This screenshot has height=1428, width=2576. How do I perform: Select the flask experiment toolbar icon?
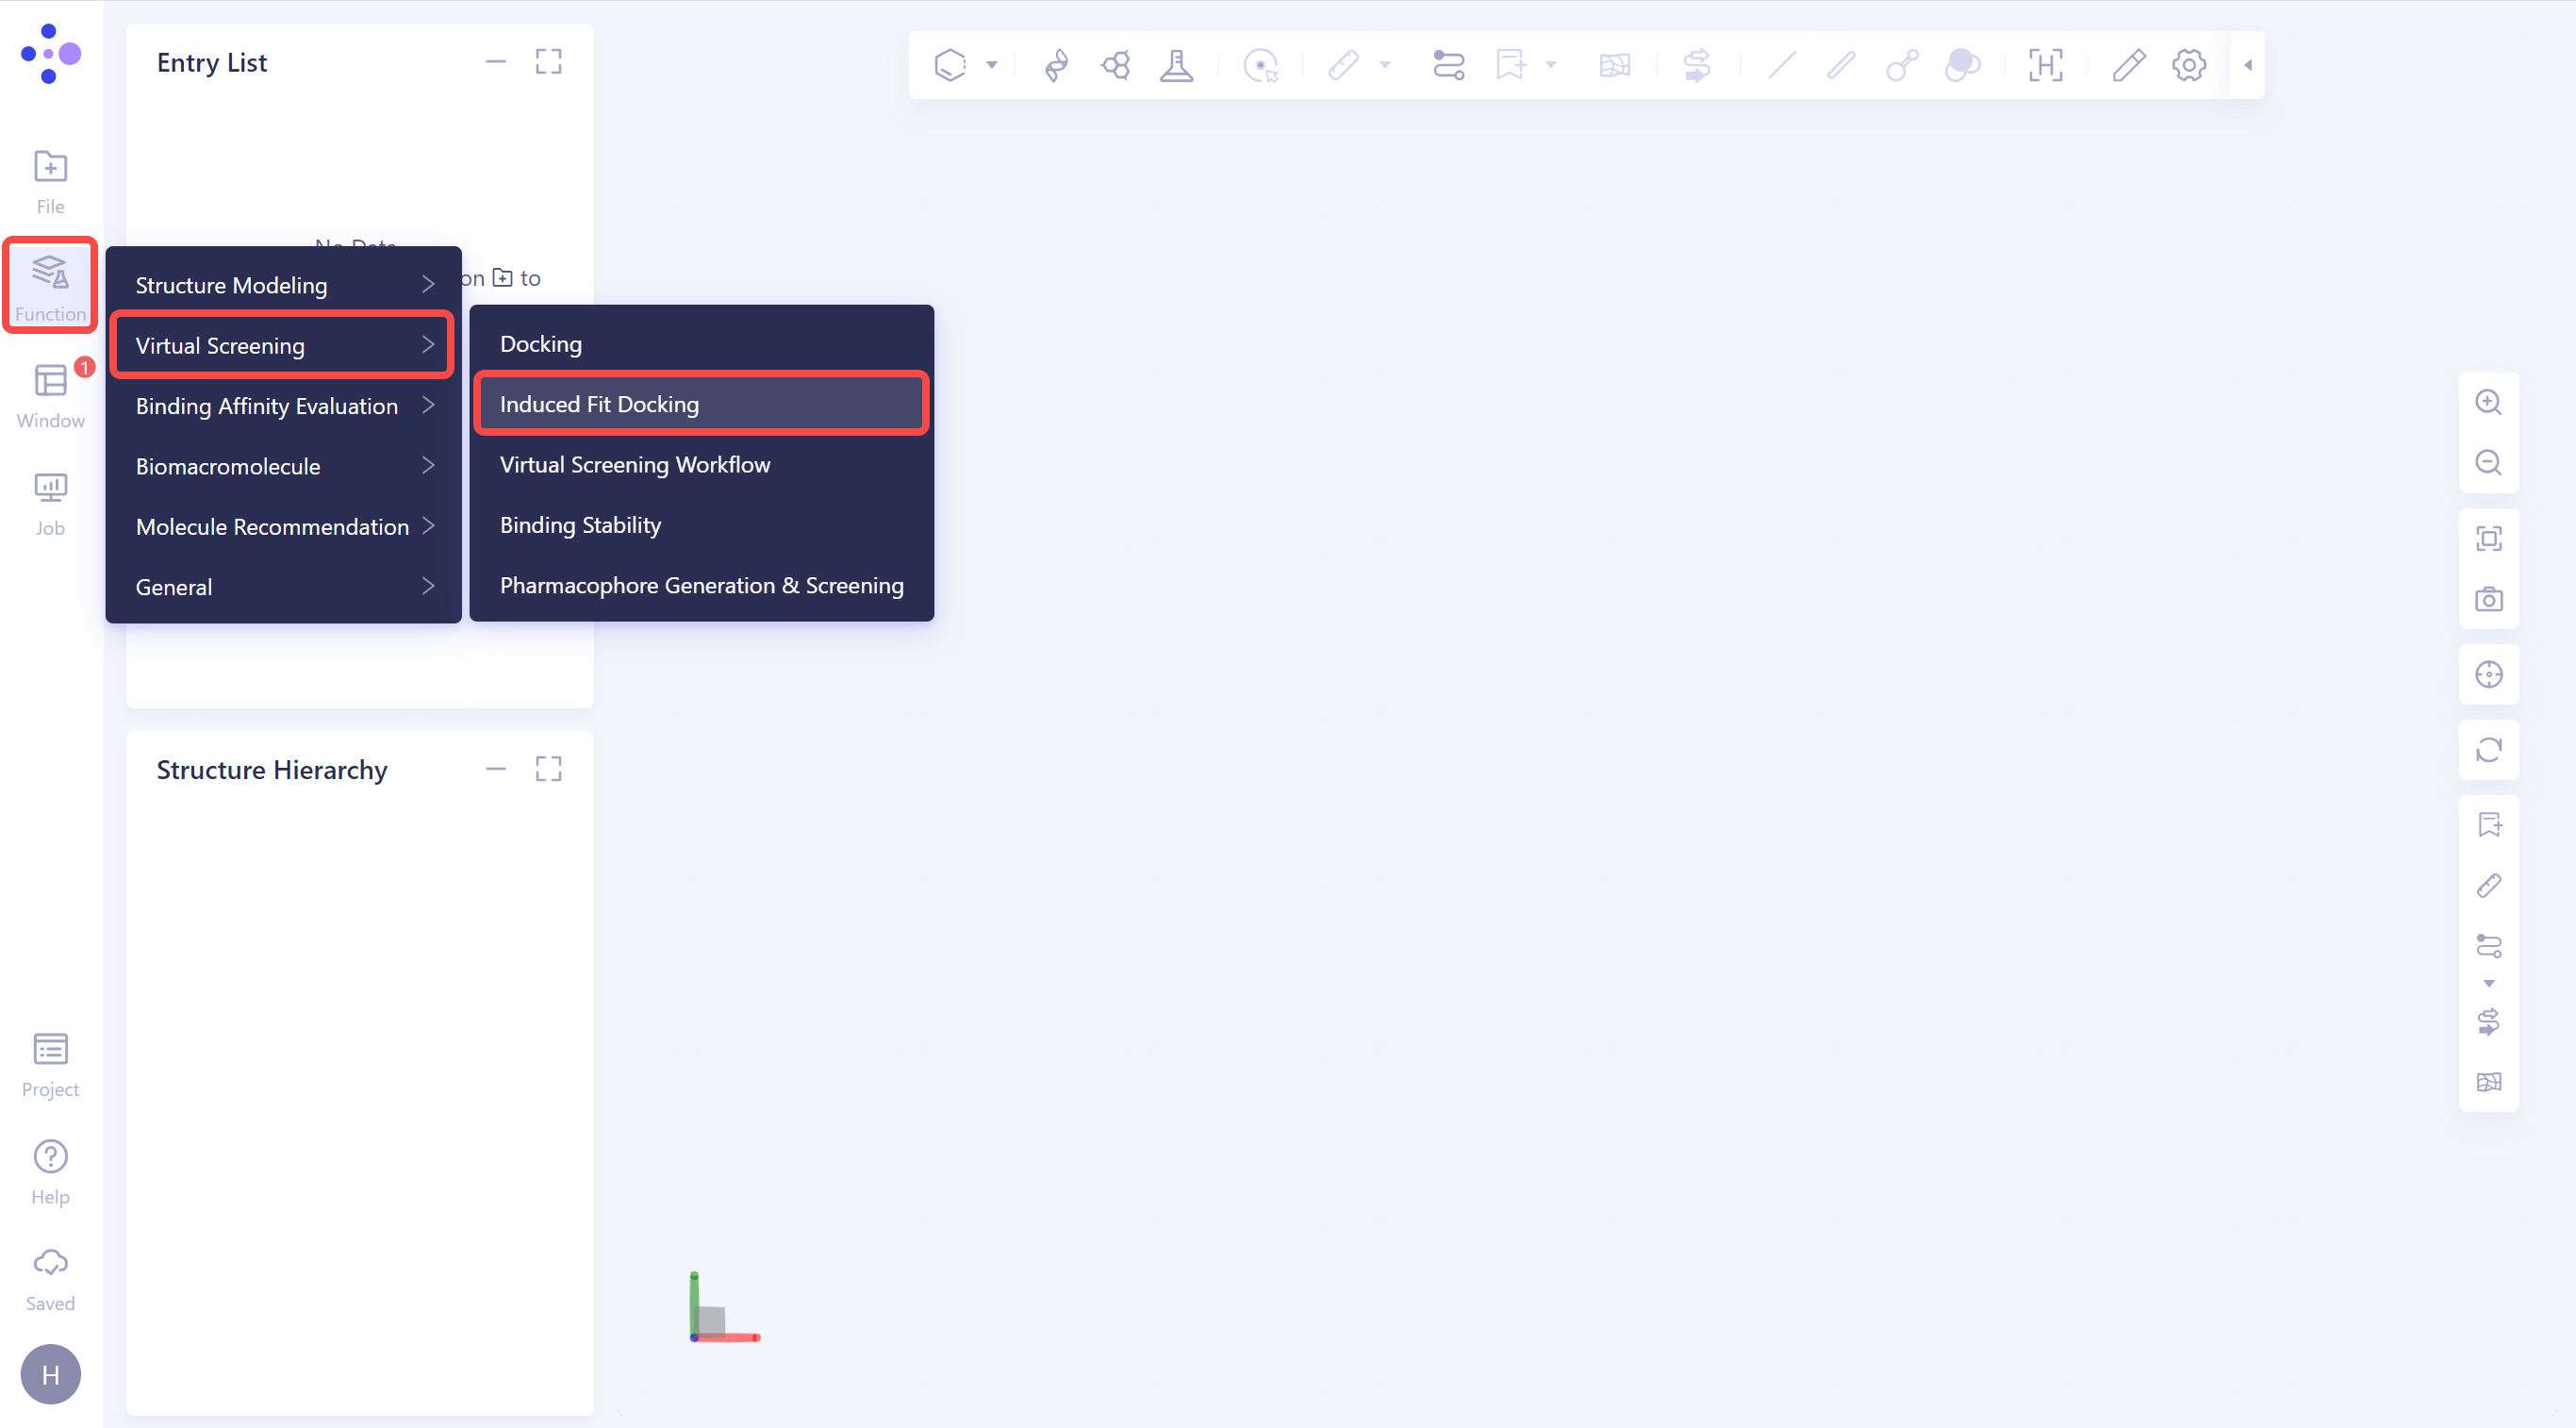tap(1177, 65)
